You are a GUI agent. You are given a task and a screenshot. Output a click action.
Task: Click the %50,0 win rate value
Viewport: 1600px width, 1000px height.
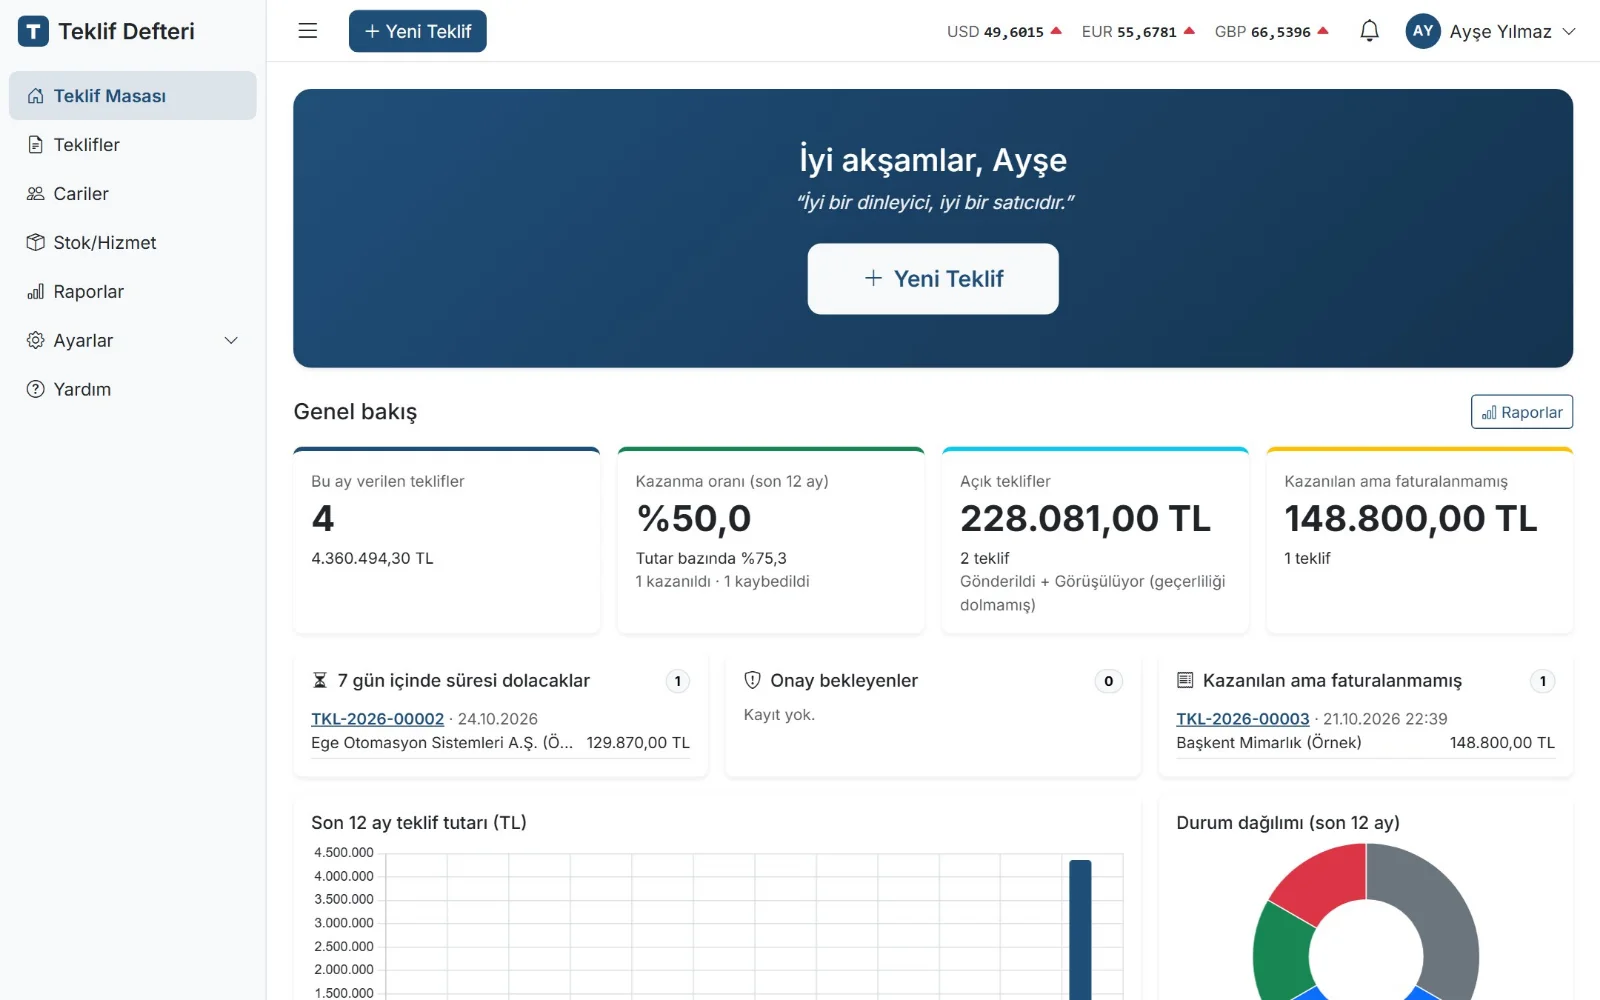[694, 519]
